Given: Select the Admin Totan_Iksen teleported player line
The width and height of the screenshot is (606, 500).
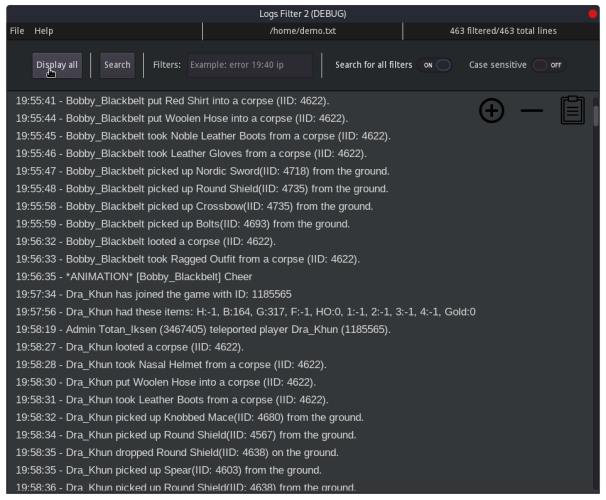Looking at the screenshot, I should (202, 329).
